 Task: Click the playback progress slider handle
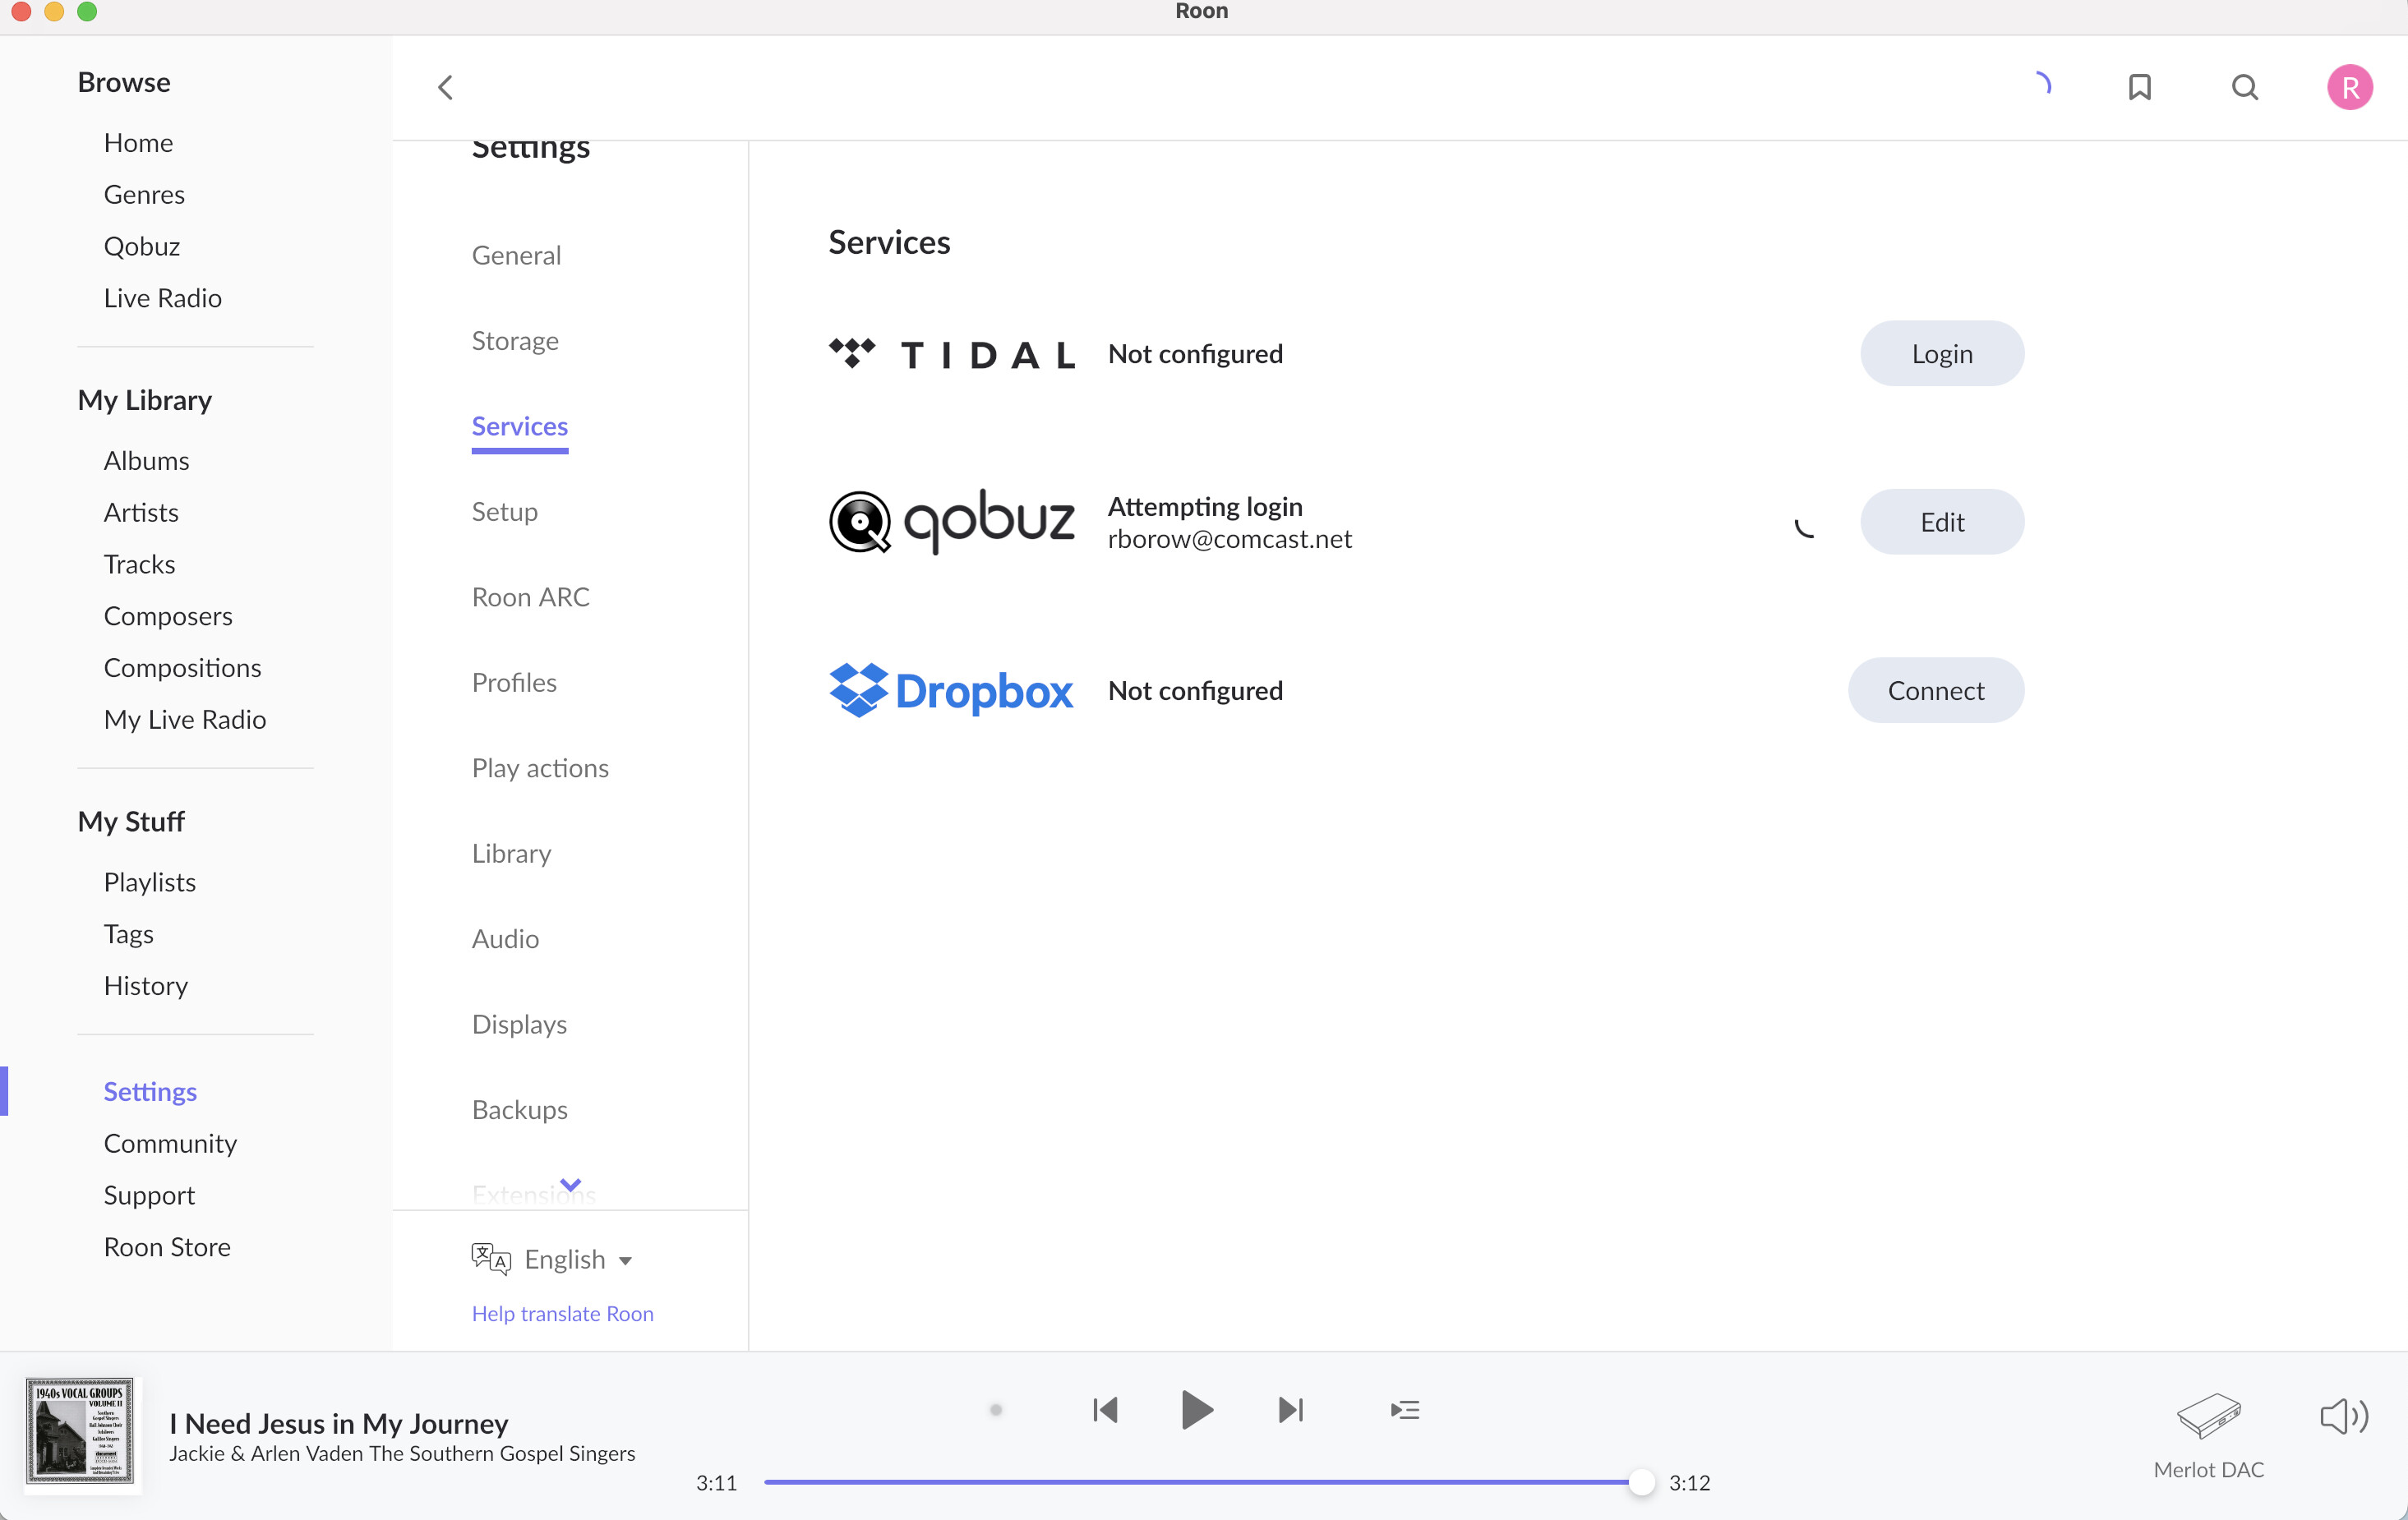click(1641, 1482)
